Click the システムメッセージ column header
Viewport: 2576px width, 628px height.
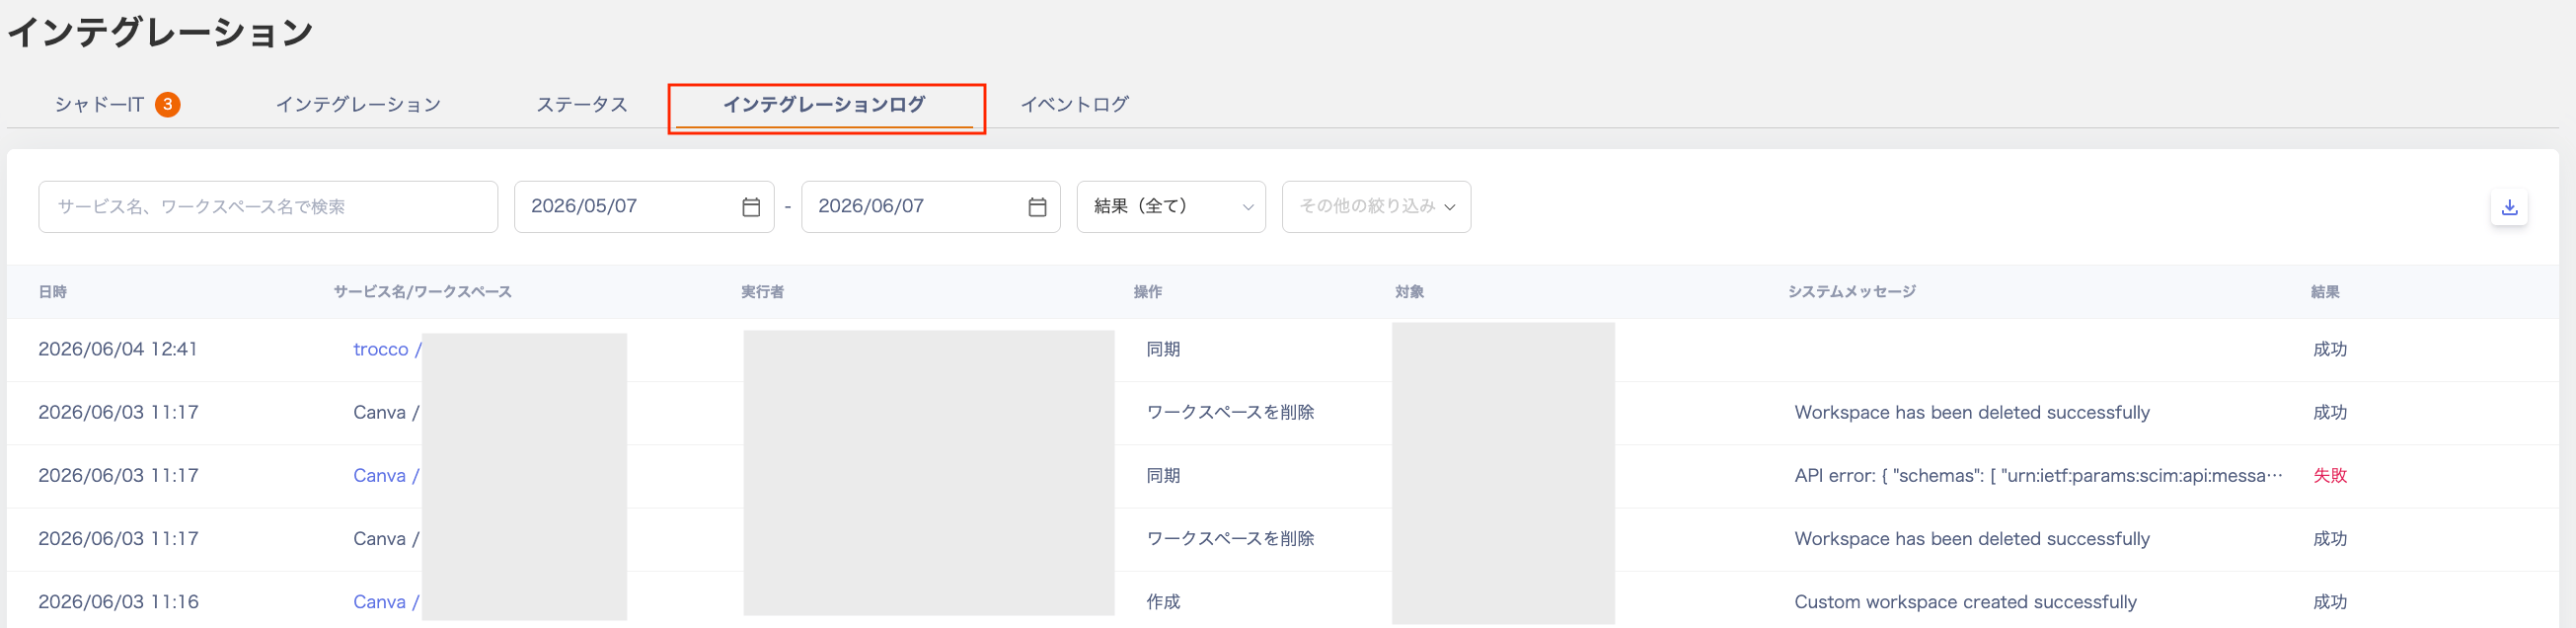click(x=1852, y=291)
